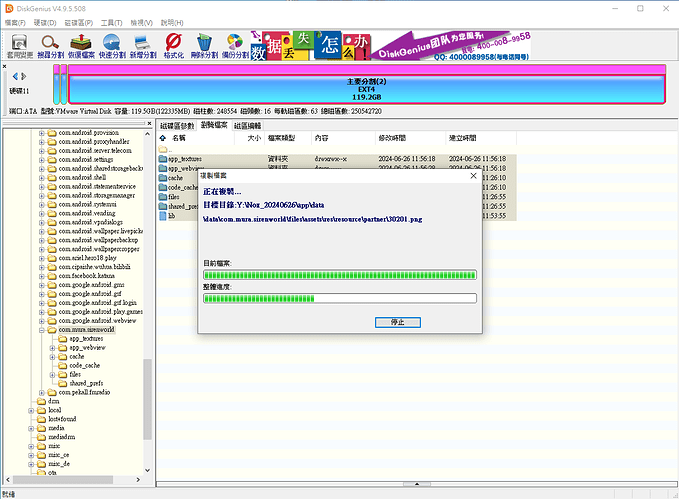Click the Format toolbar icon
The height and width of the screenshot is (499, 679).
pyautogui.click(x=173, y=43)
